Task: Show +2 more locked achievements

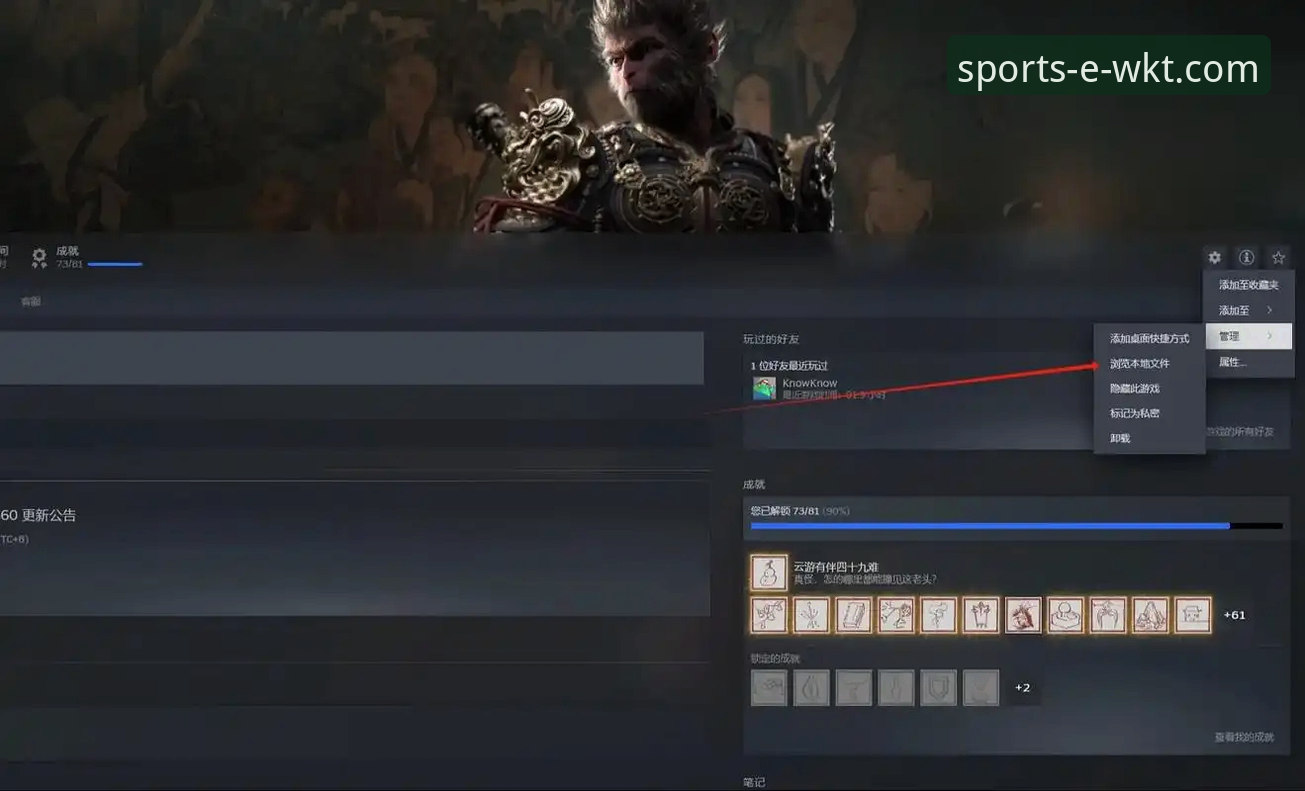Action: (x=1022, y=688)
